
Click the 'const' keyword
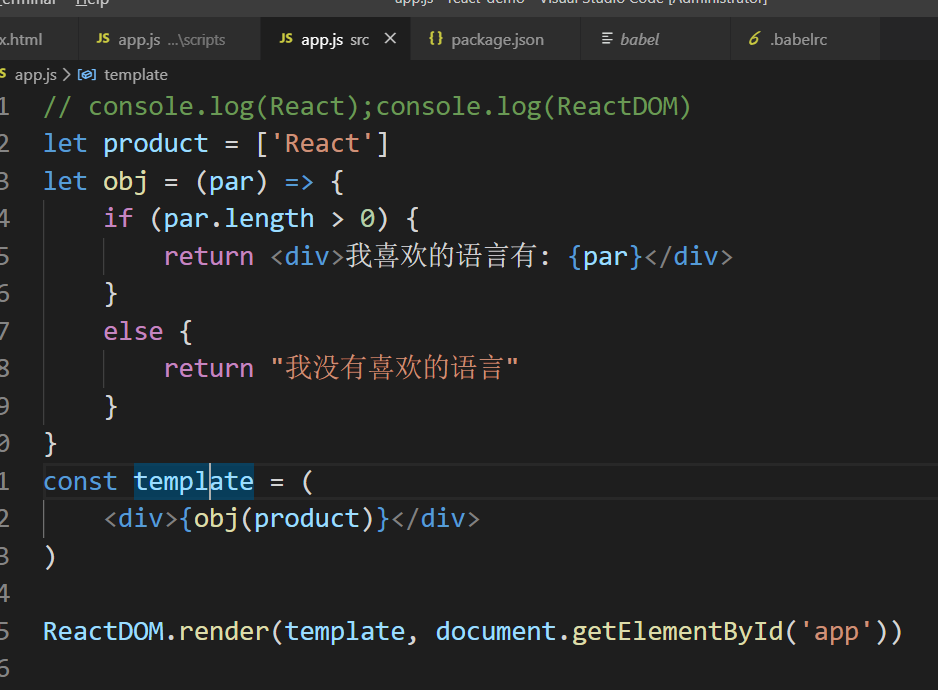(x=80, y=482)
